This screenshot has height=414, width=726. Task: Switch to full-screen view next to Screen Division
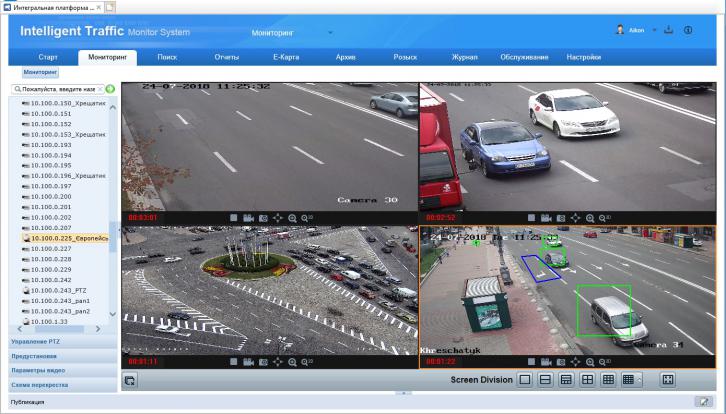pos(667,380)
